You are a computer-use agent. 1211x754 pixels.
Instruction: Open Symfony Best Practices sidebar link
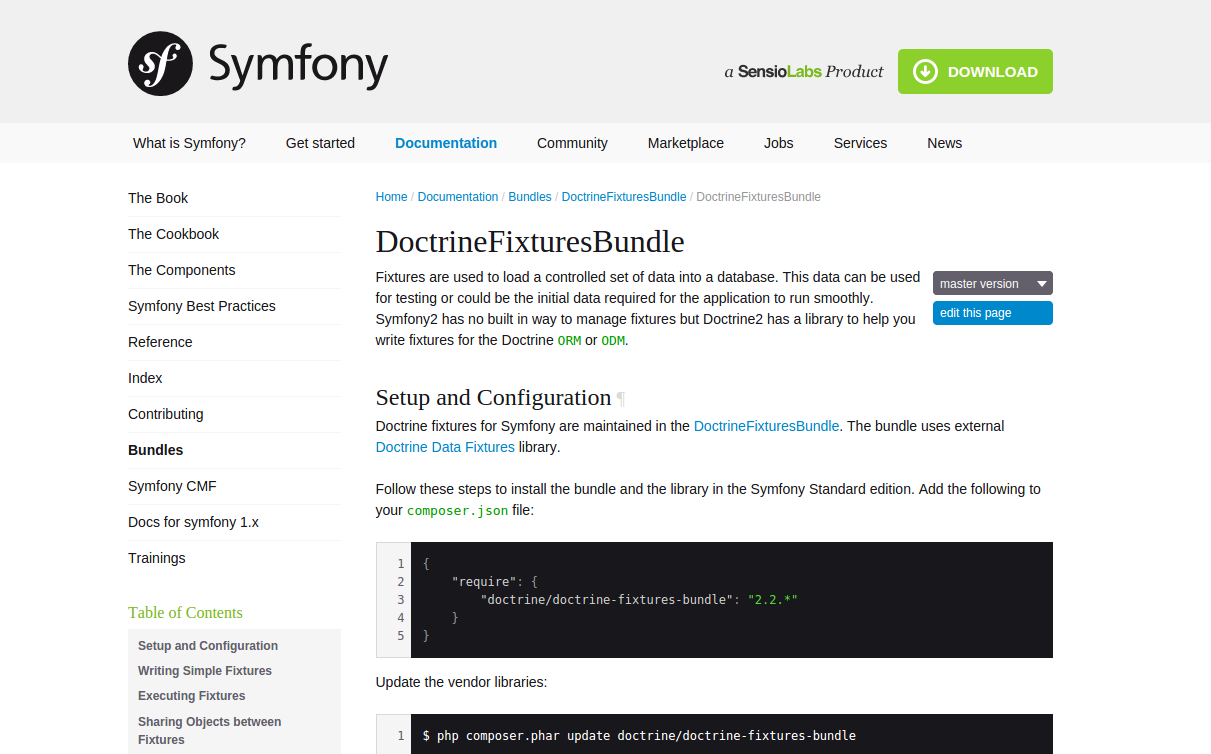201,306
